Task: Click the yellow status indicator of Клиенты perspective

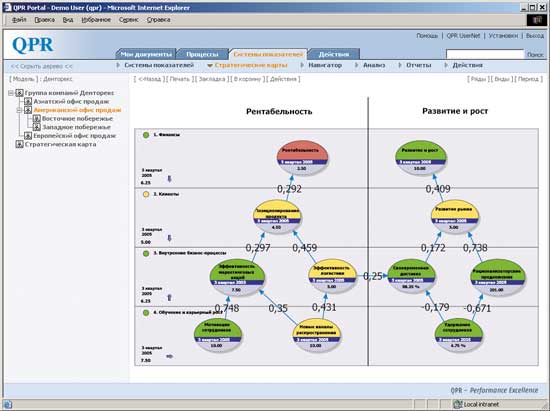Action: [x=146, y=194]
